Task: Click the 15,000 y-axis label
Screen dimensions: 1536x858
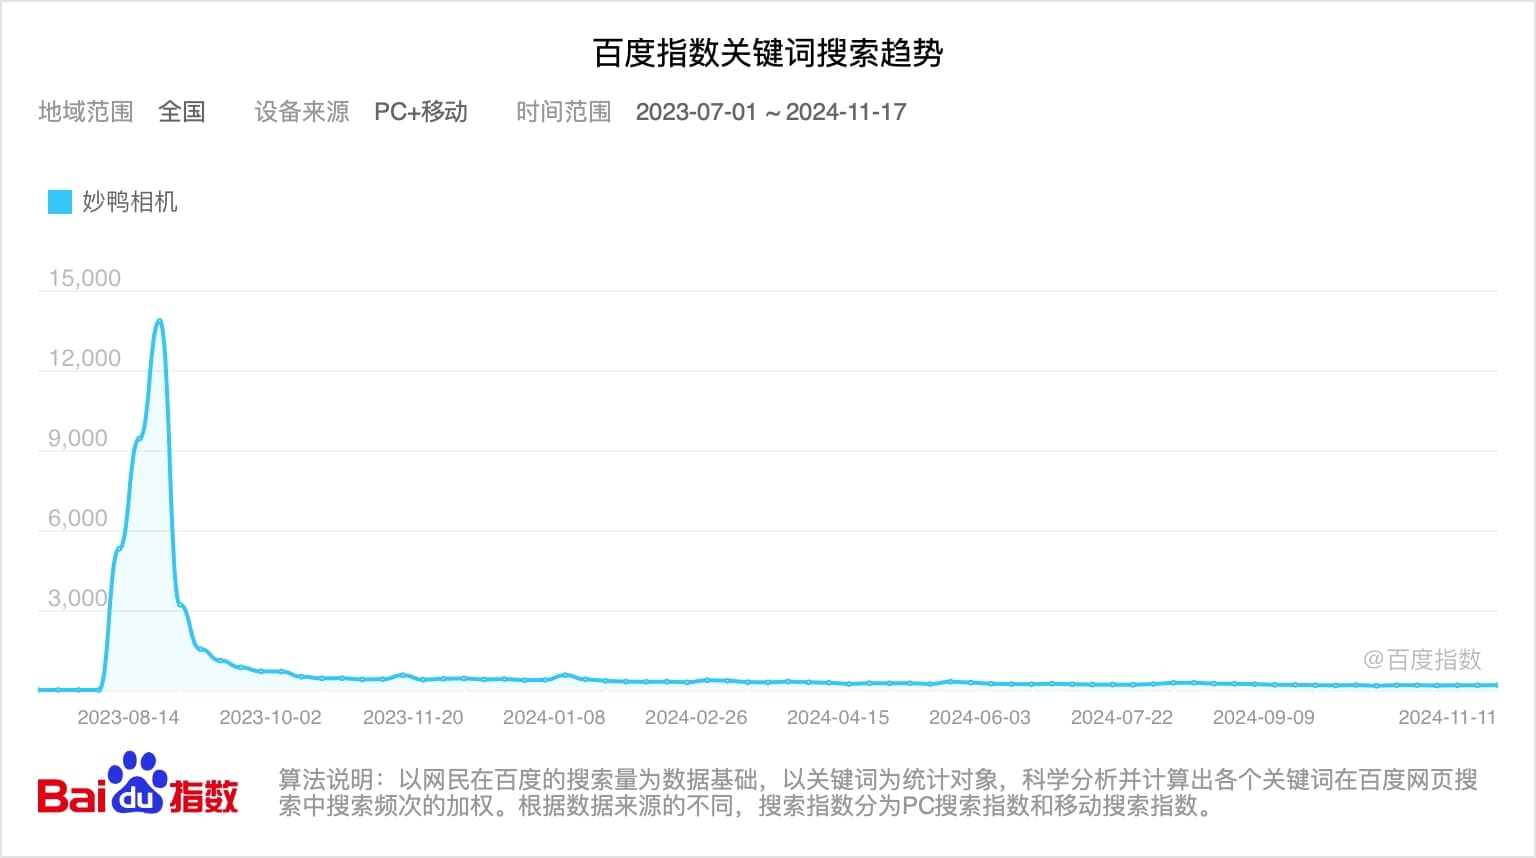Action: tap(85, 278)
